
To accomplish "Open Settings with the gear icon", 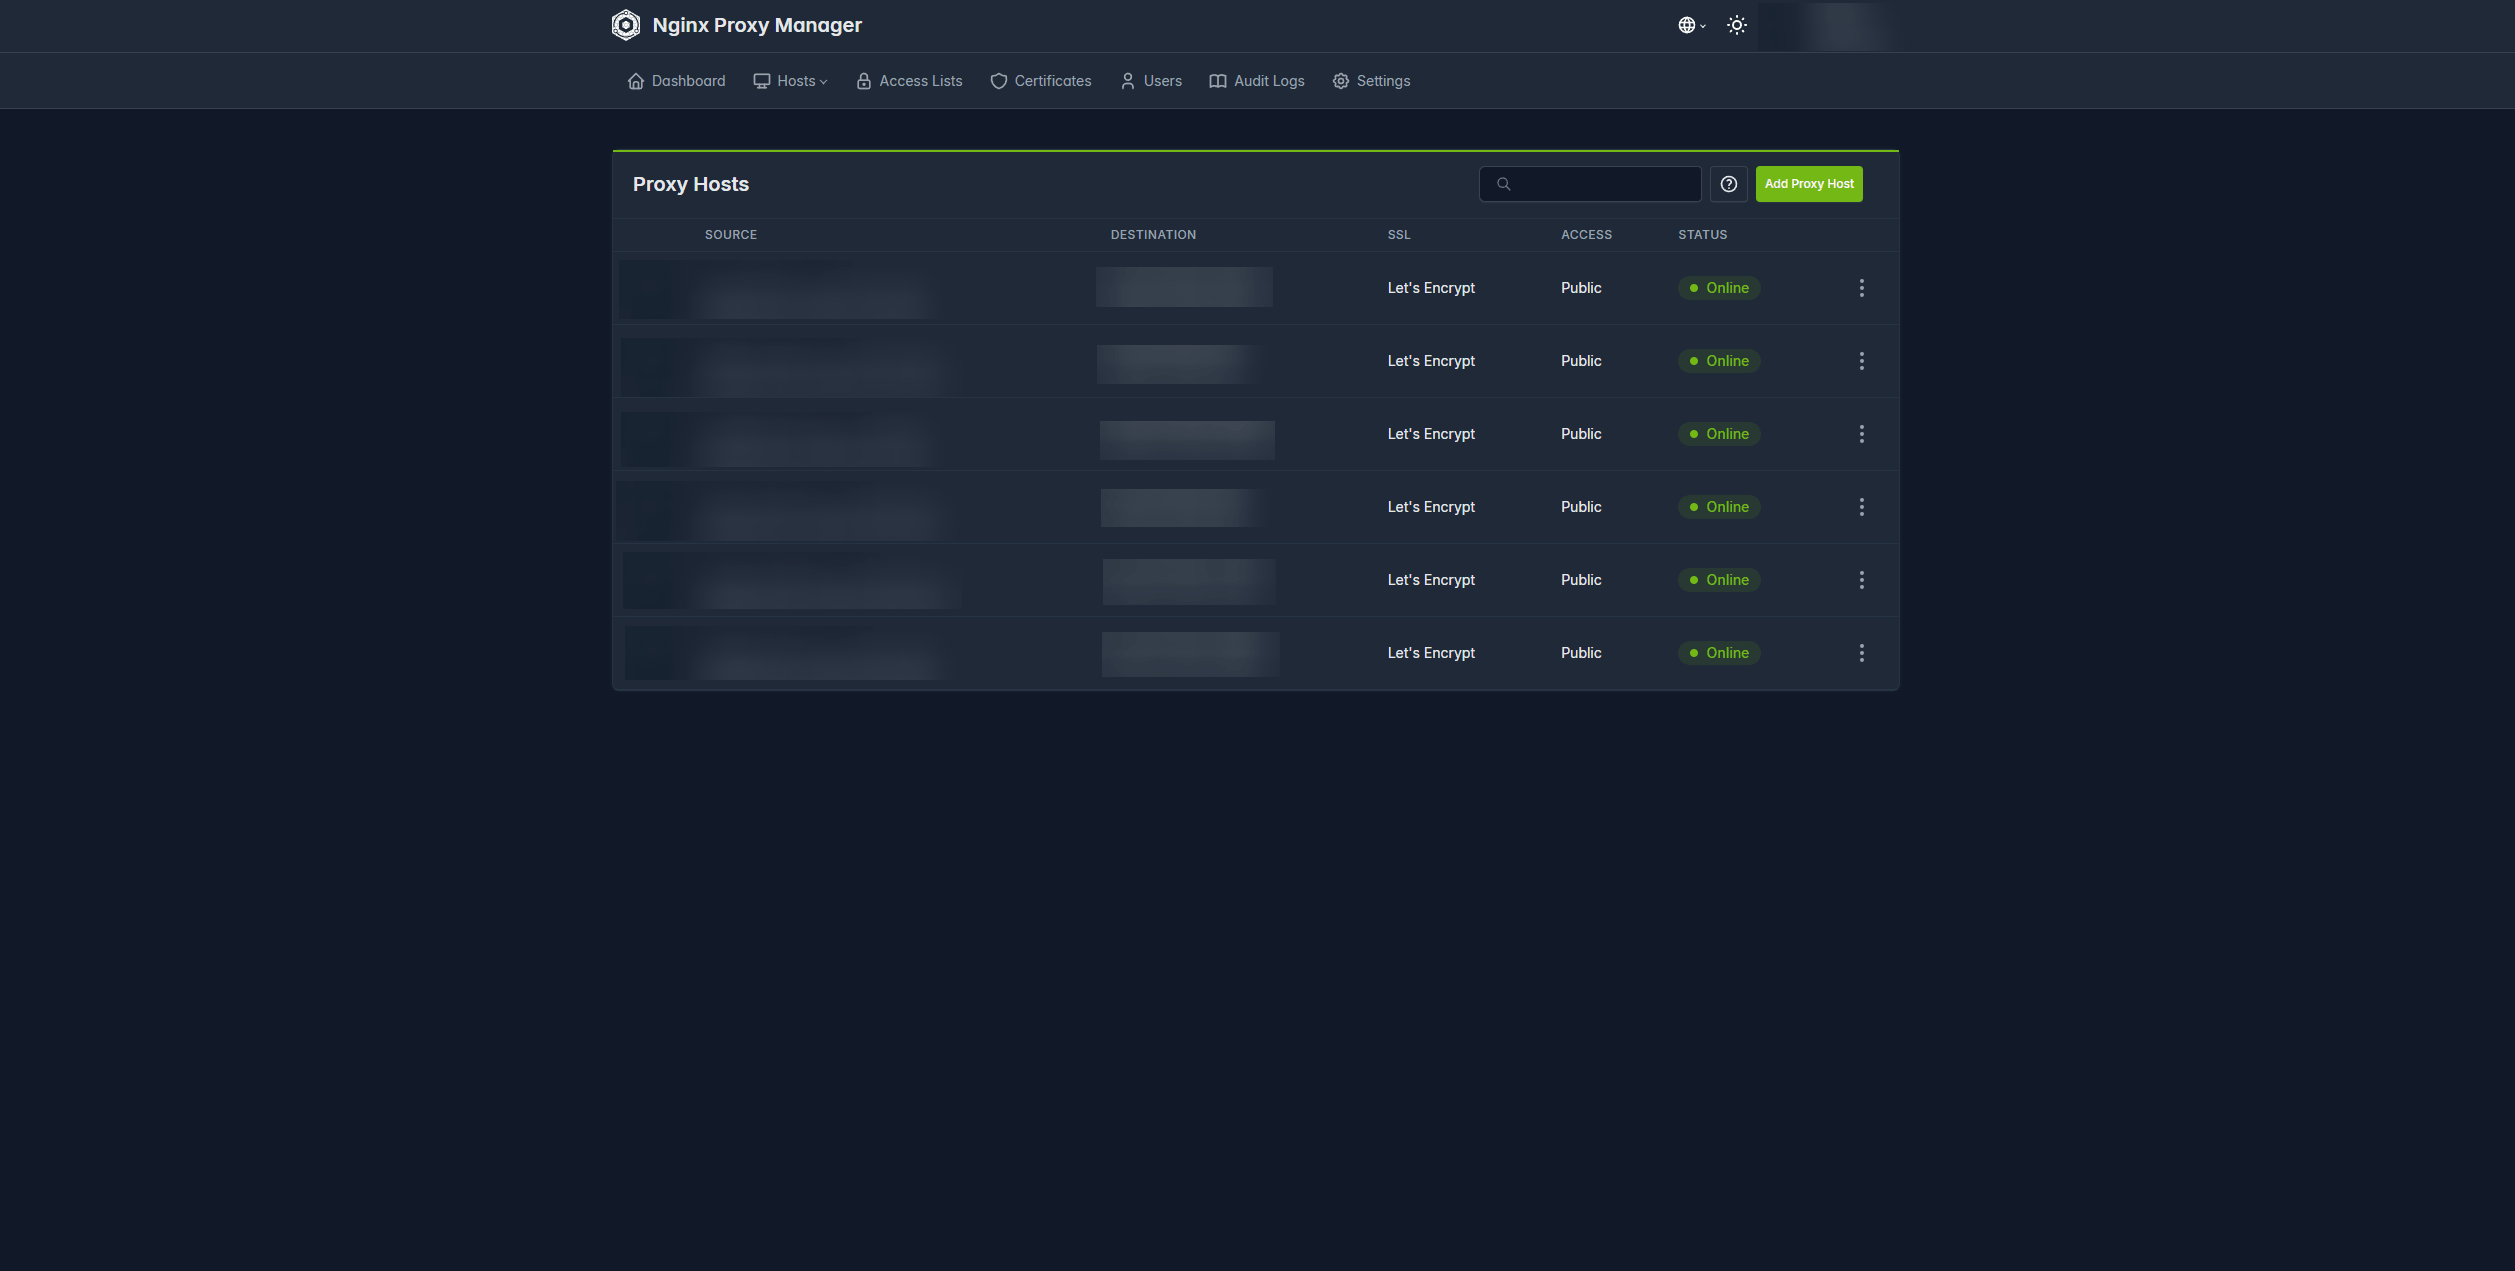I will pos(1340,80).
